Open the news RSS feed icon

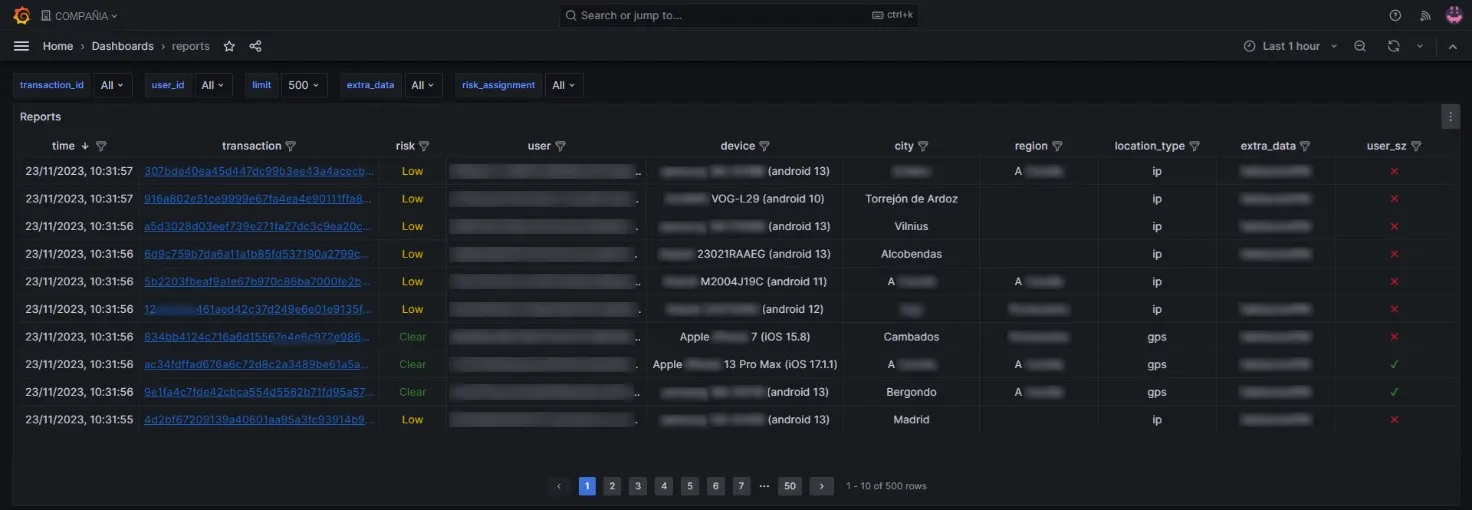point(1425,15)
